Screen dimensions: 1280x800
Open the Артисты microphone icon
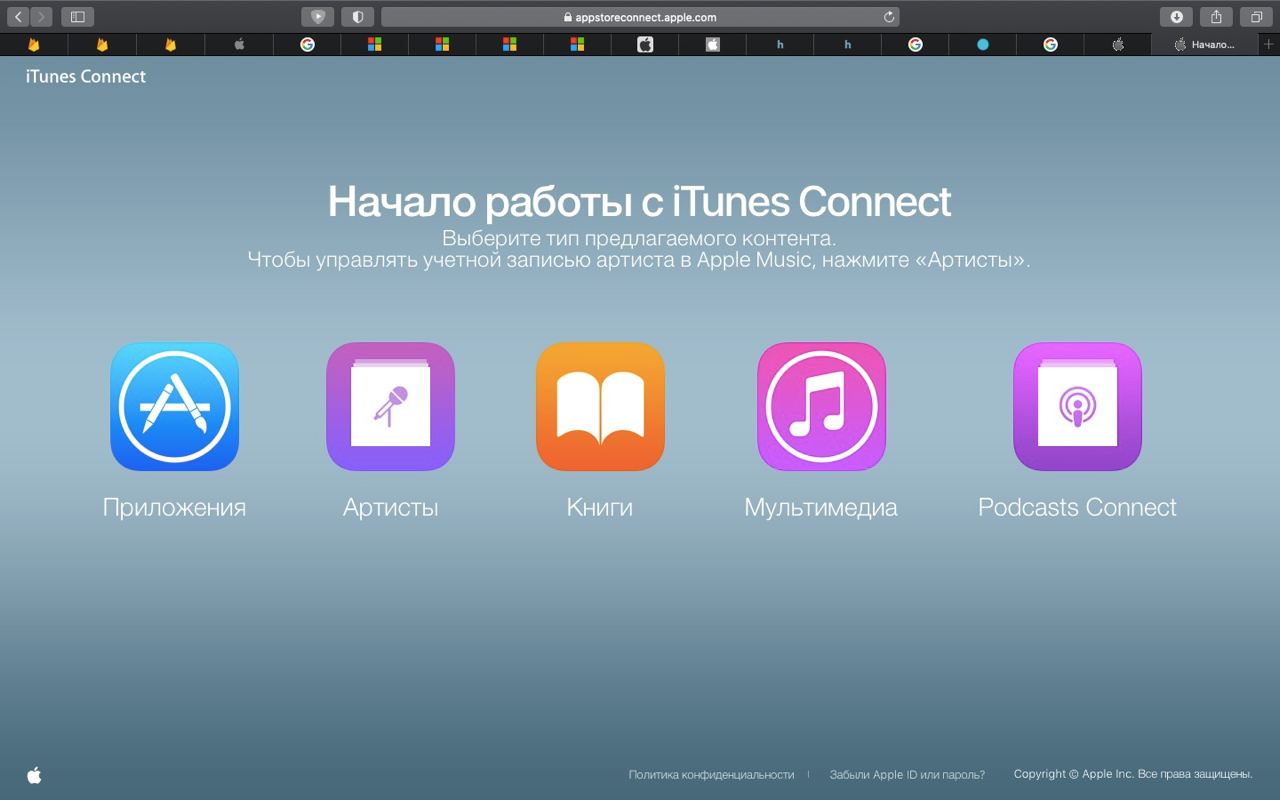point(390,406)
